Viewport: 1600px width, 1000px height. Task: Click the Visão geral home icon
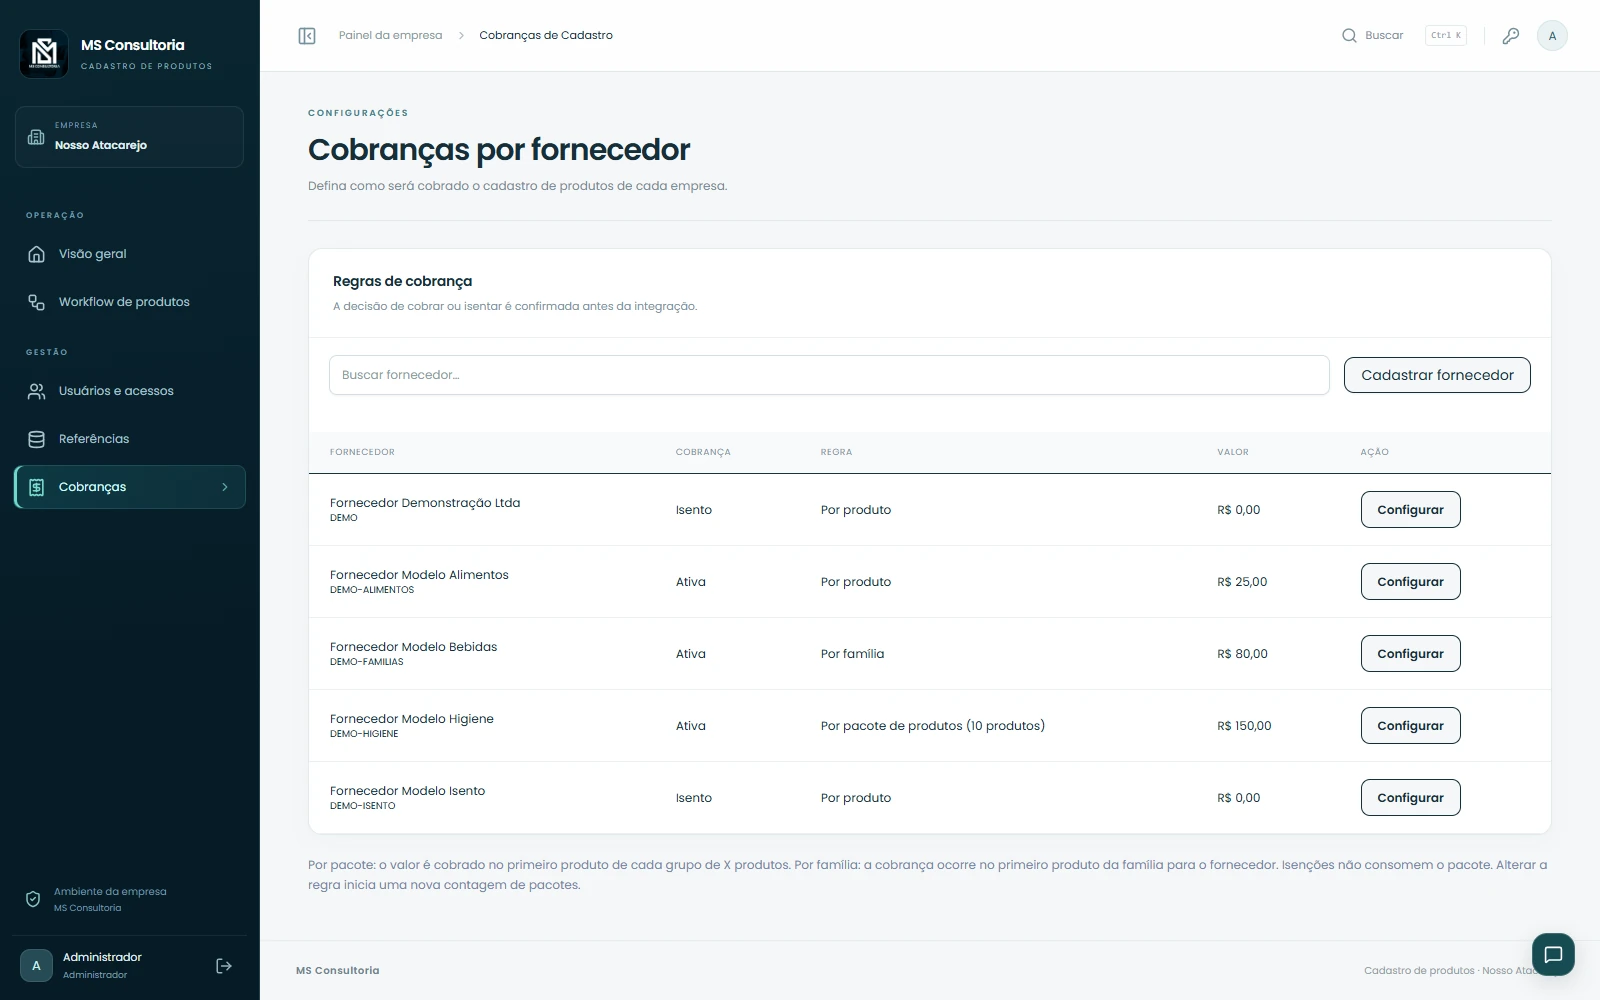coord(36,254)
